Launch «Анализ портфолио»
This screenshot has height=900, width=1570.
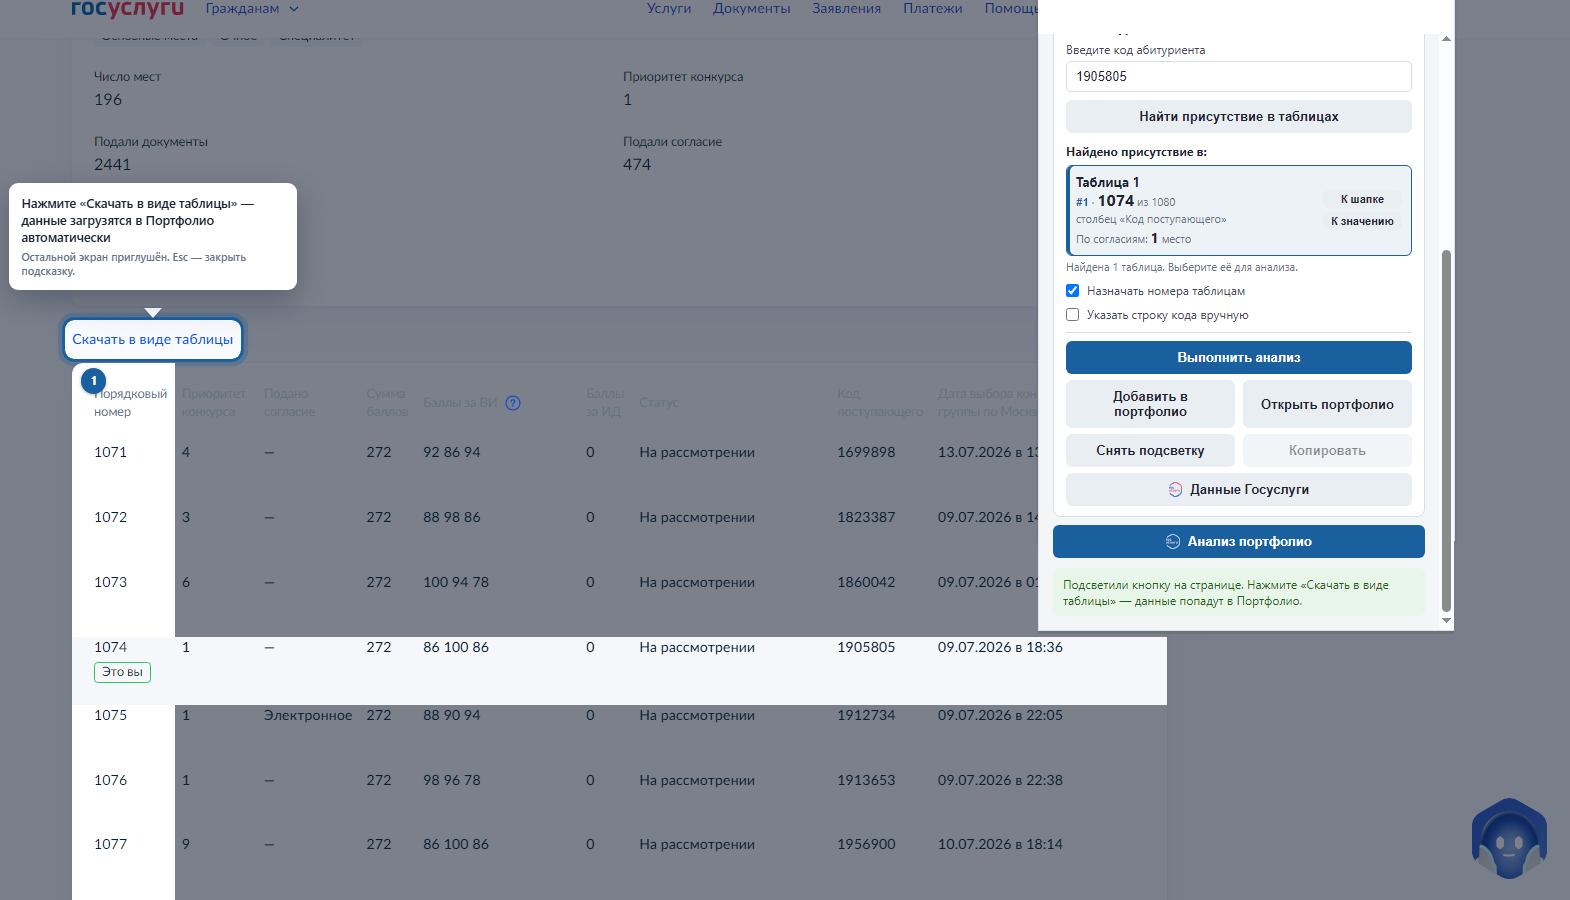pyautogui.click(x=1239, y=542)
